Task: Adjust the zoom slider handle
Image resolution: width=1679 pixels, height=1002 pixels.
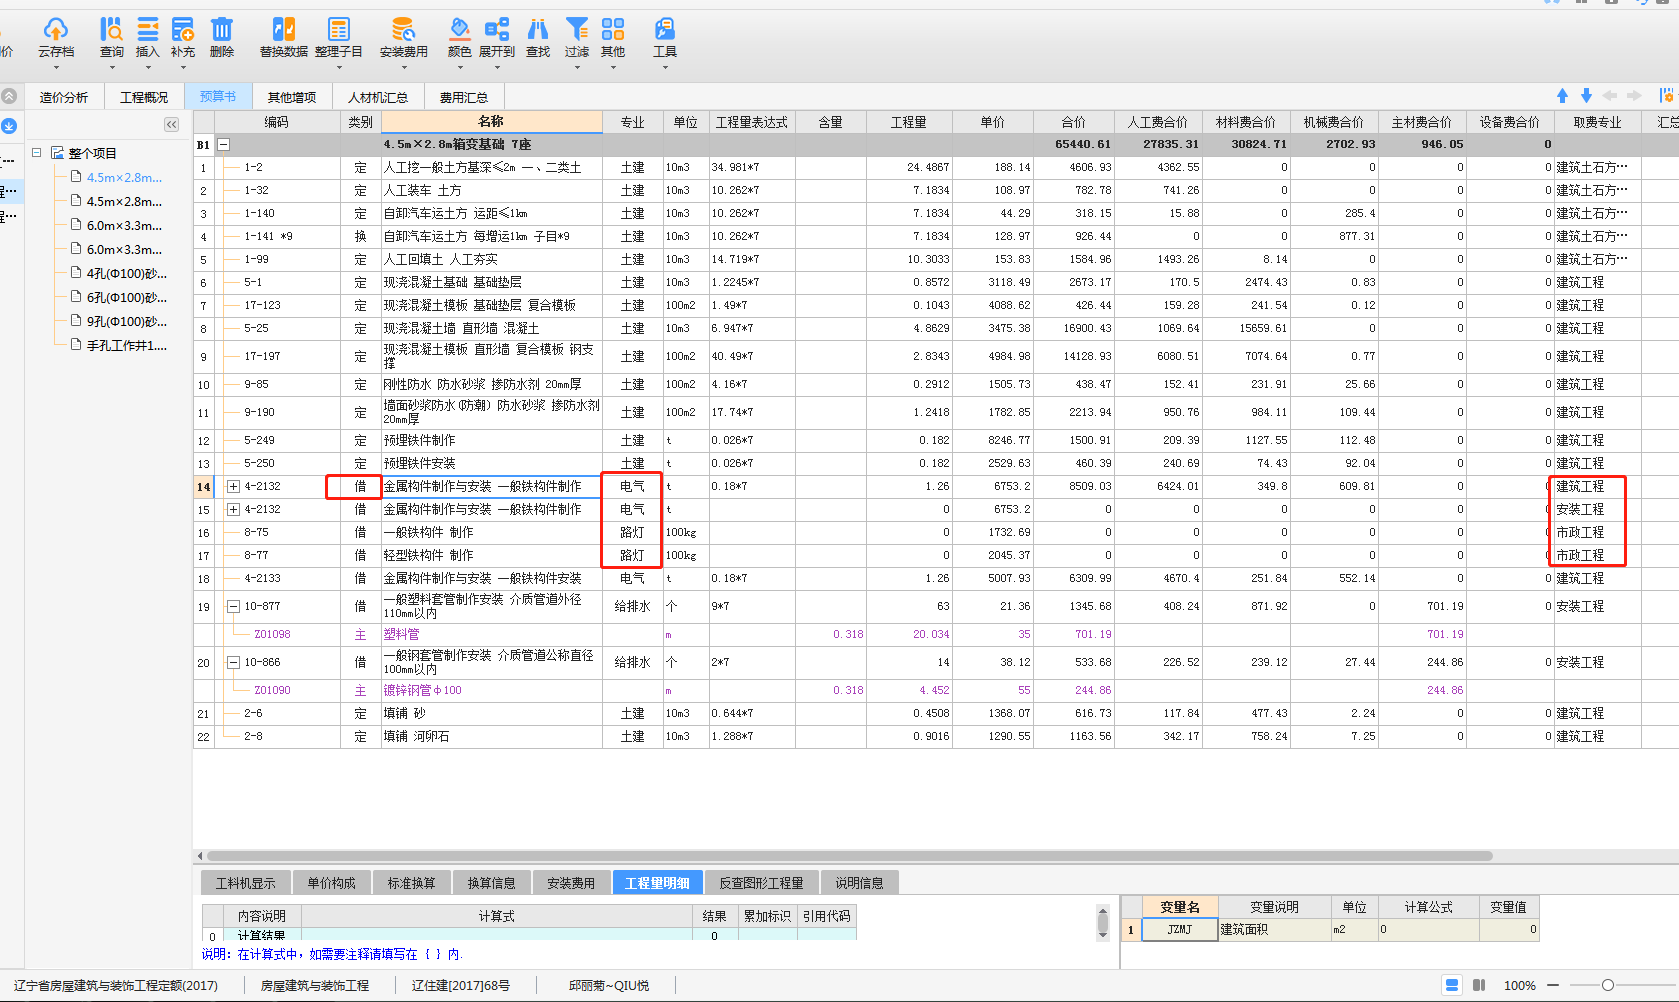Action: coord(1608,985)
